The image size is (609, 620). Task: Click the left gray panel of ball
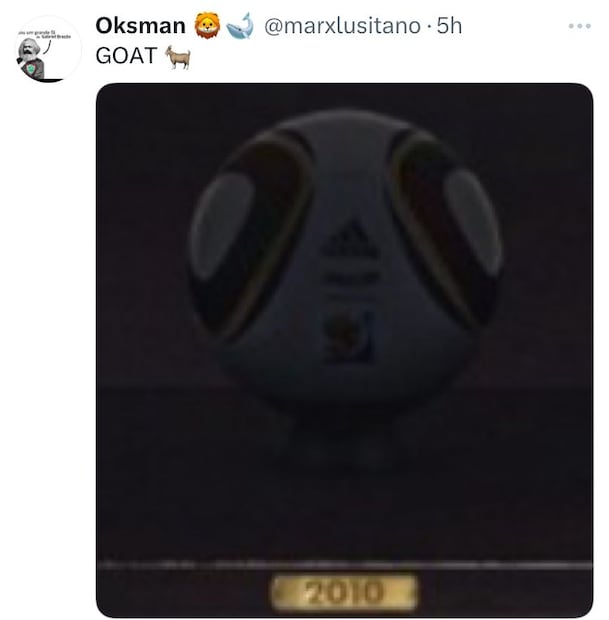tap(222, 225)
